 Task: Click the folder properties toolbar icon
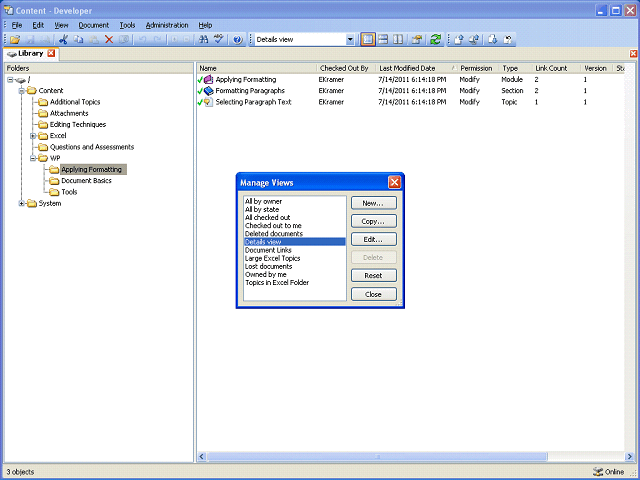[417, 40]
